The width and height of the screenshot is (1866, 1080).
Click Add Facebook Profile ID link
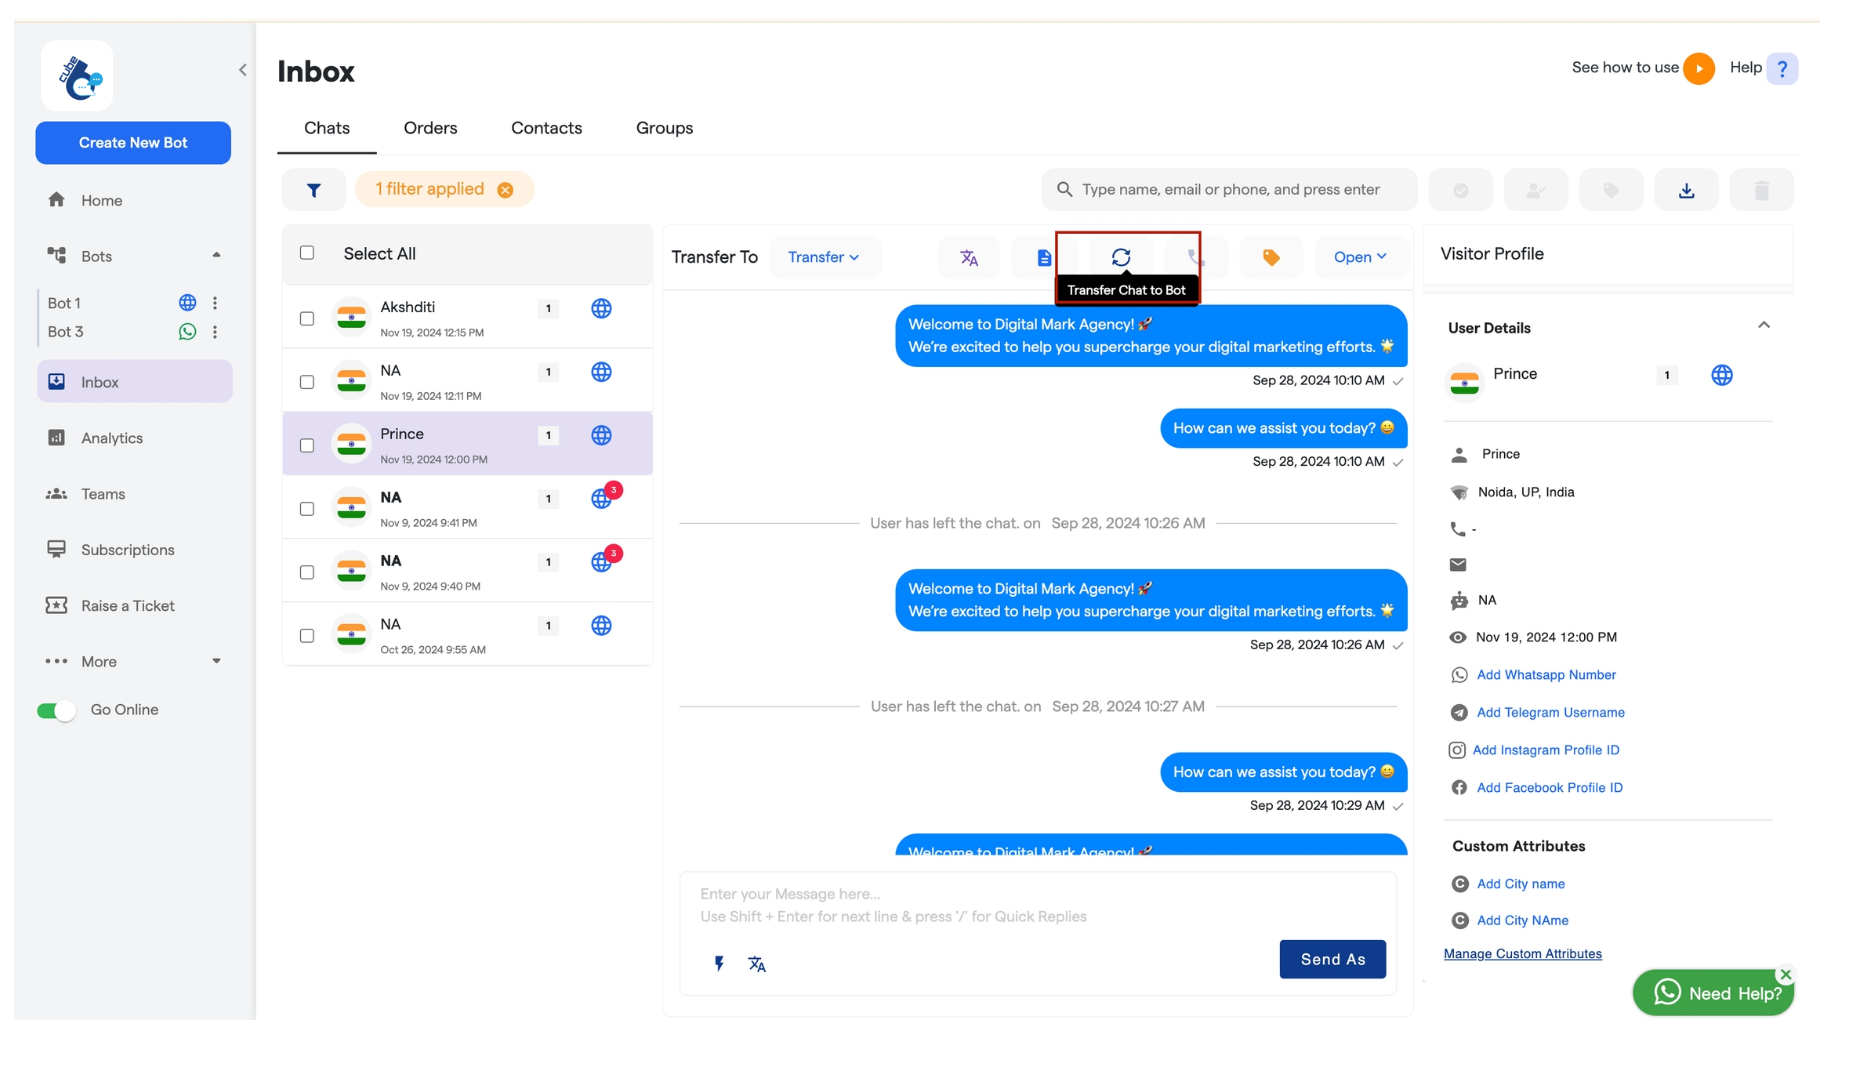1549,788
